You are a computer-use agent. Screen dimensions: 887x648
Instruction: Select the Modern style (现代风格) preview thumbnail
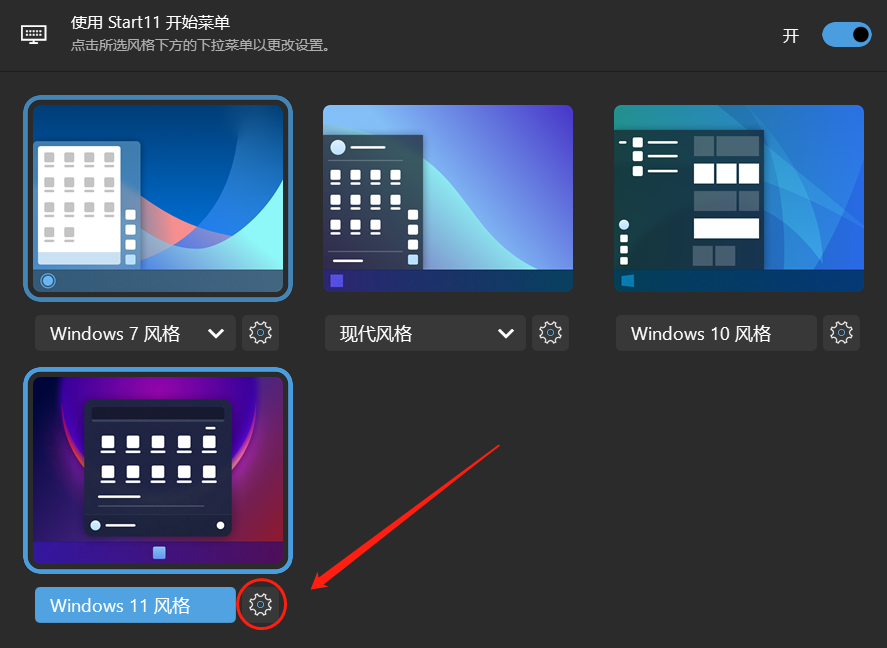pyautogui.click(x=448, y=198)
